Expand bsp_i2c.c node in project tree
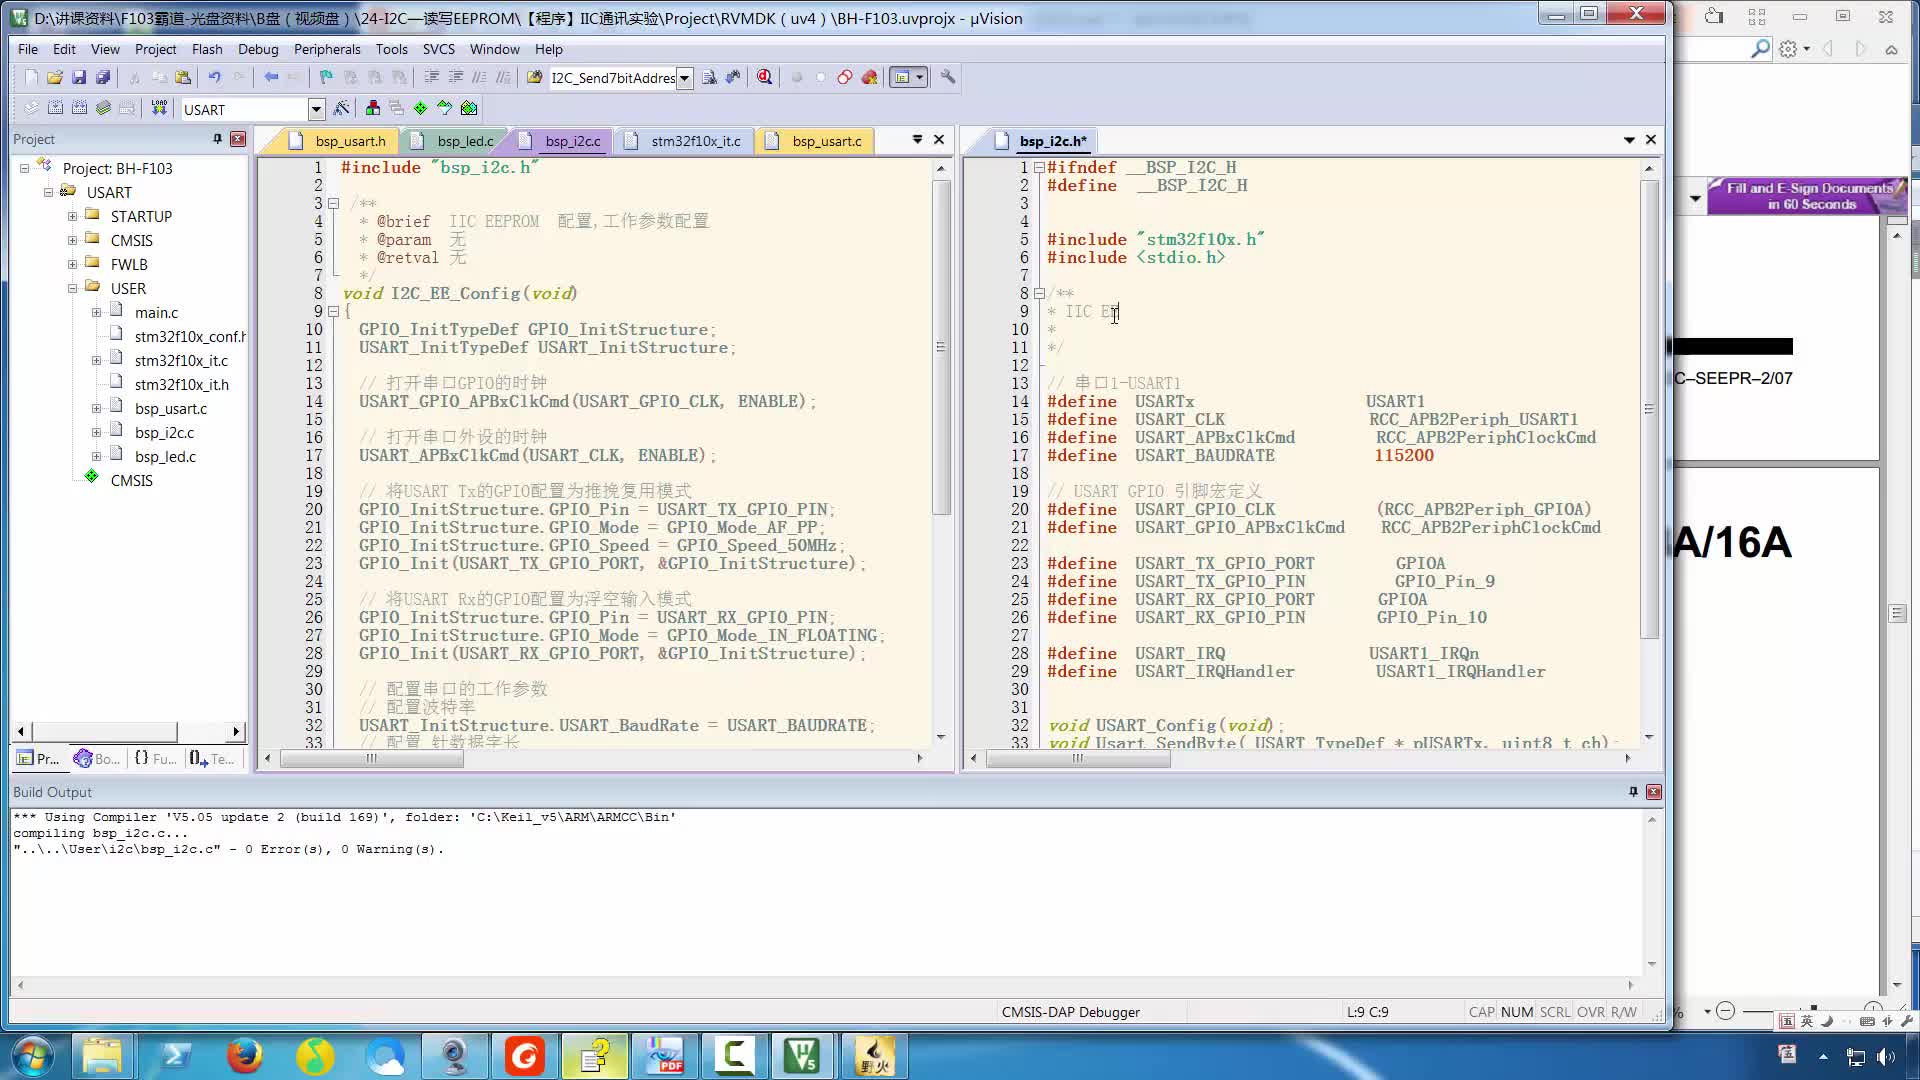 96,432
